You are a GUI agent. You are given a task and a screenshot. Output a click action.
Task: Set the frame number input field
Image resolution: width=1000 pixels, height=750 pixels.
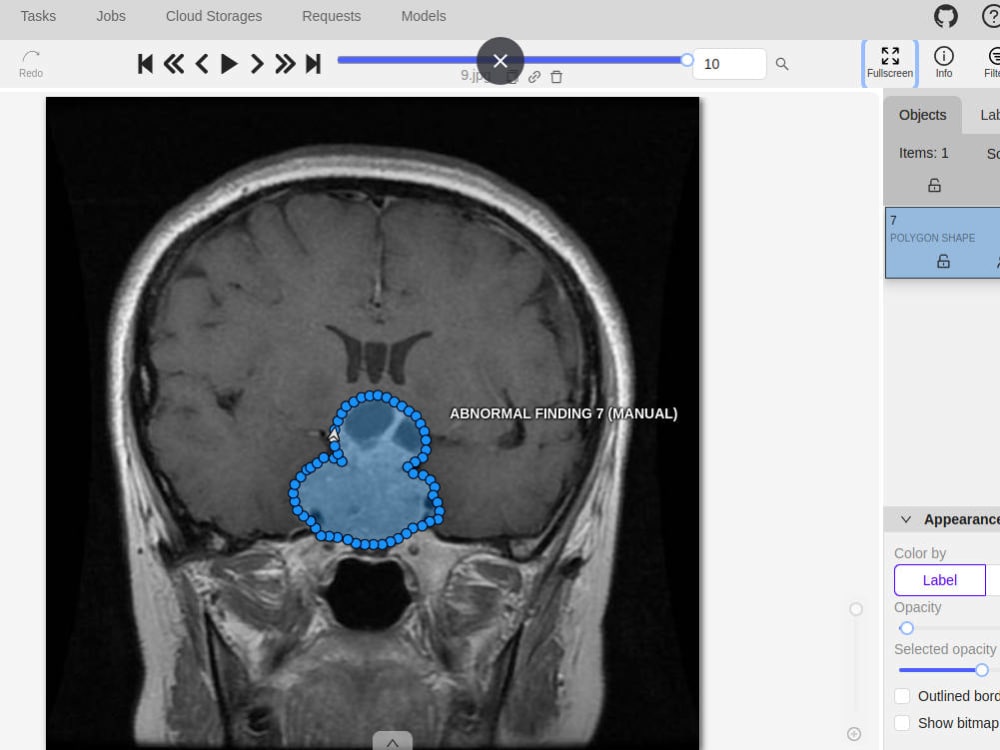click(x=729, y=64)
